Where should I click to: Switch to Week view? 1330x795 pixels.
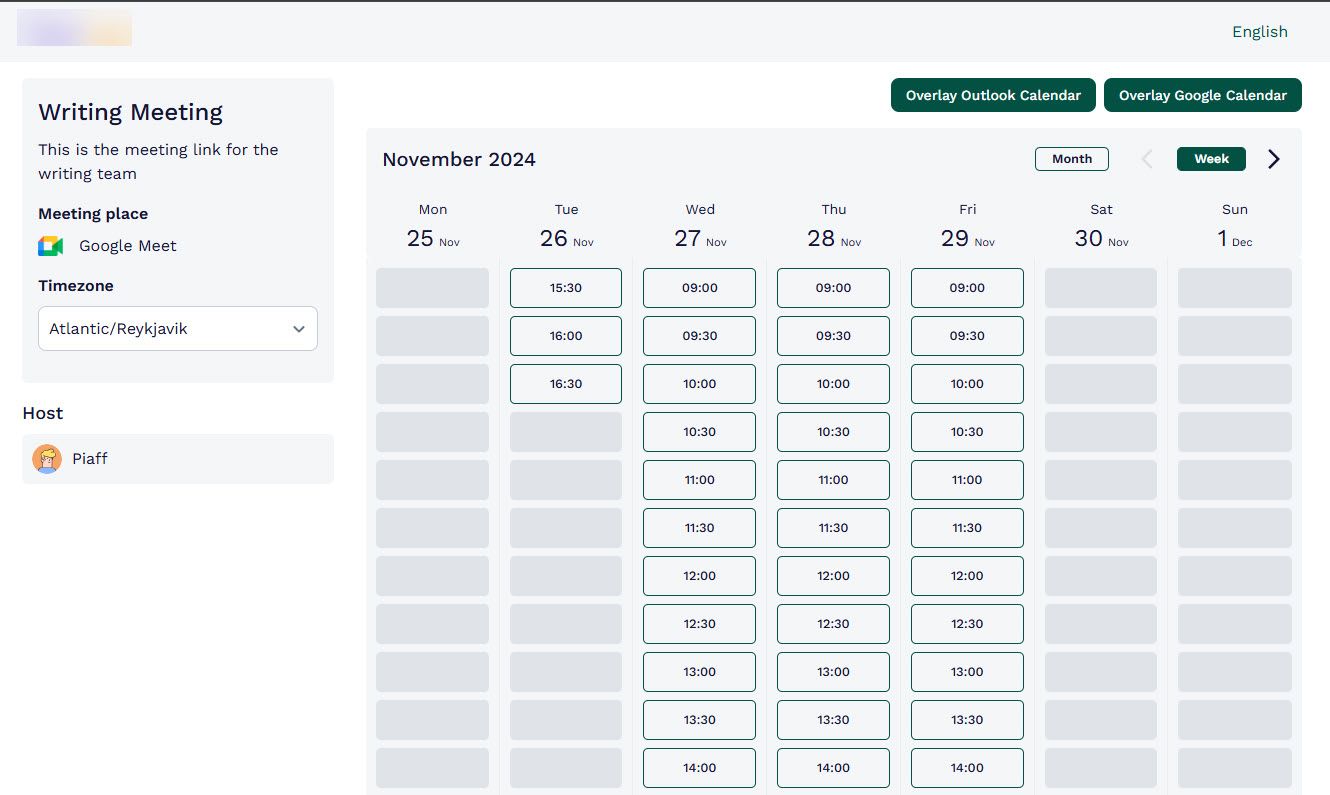pos(1211,158)
